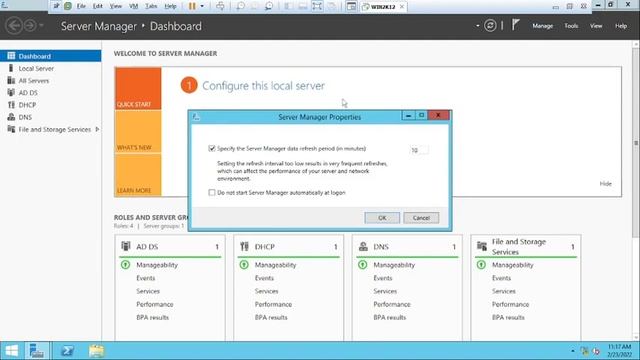Open the Manage menu
This screenshot has width=640, height=360.
(542, 26)
